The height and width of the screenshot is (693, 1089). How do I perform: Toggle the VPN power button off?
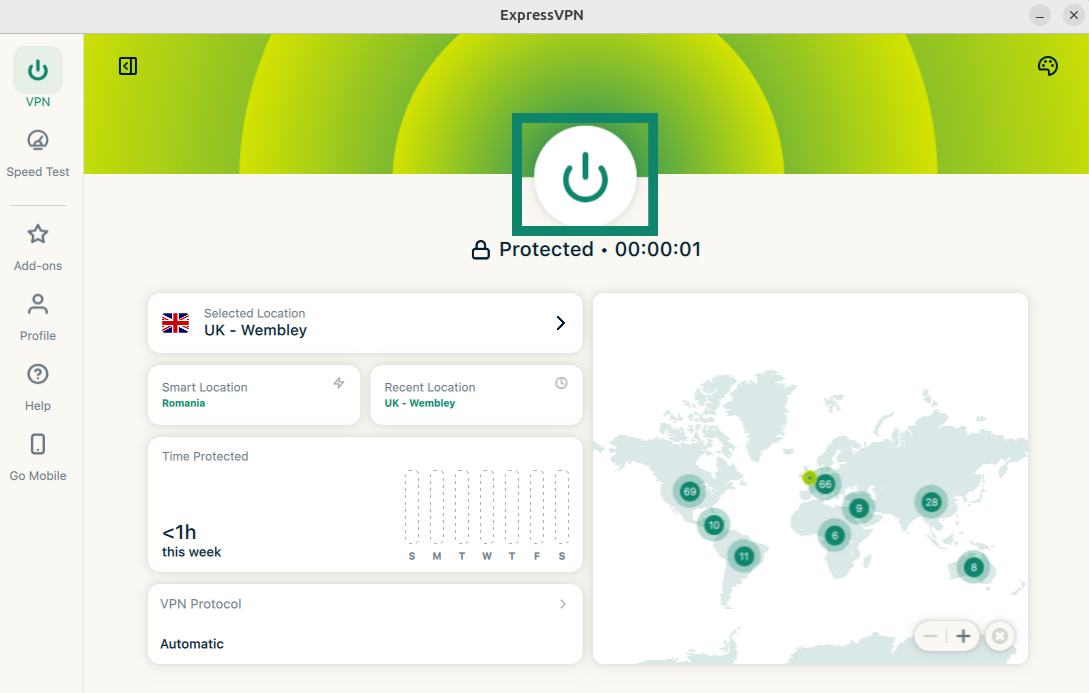point(585,177)
